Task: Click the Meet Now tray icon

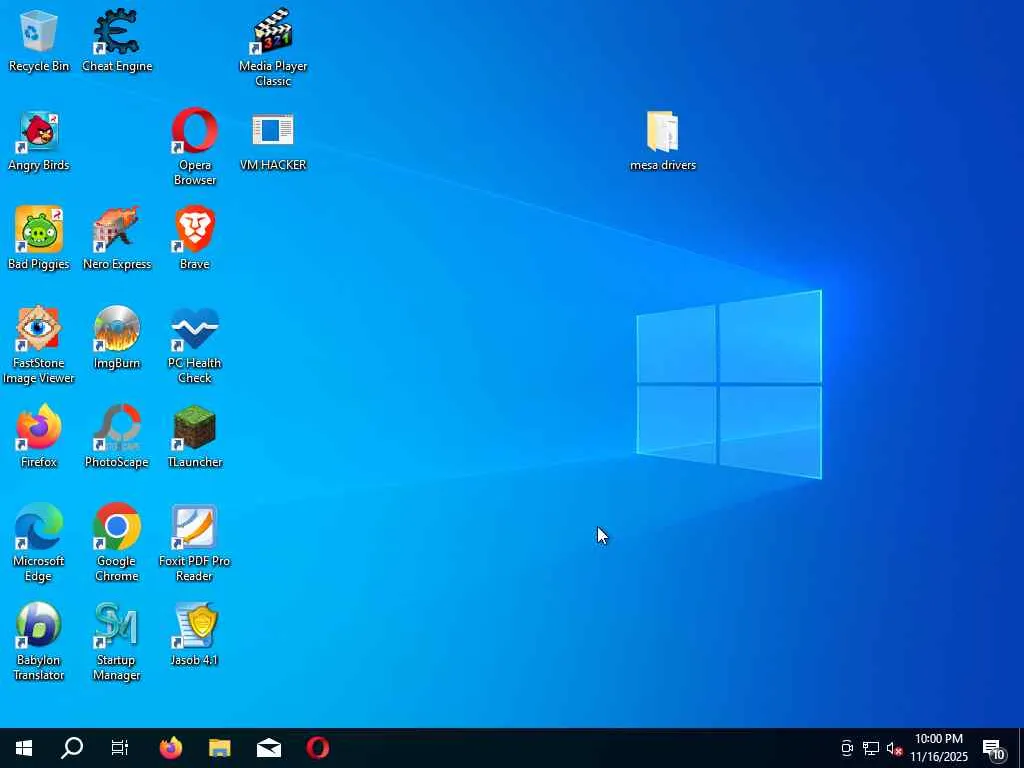Action: [x=847, y=748]
